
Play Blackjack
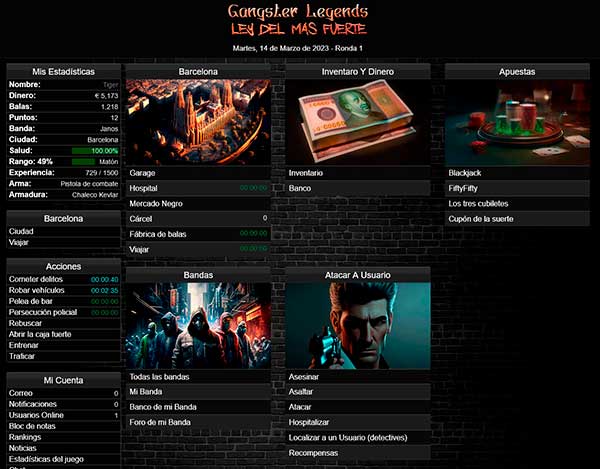[x=517, y=173]
